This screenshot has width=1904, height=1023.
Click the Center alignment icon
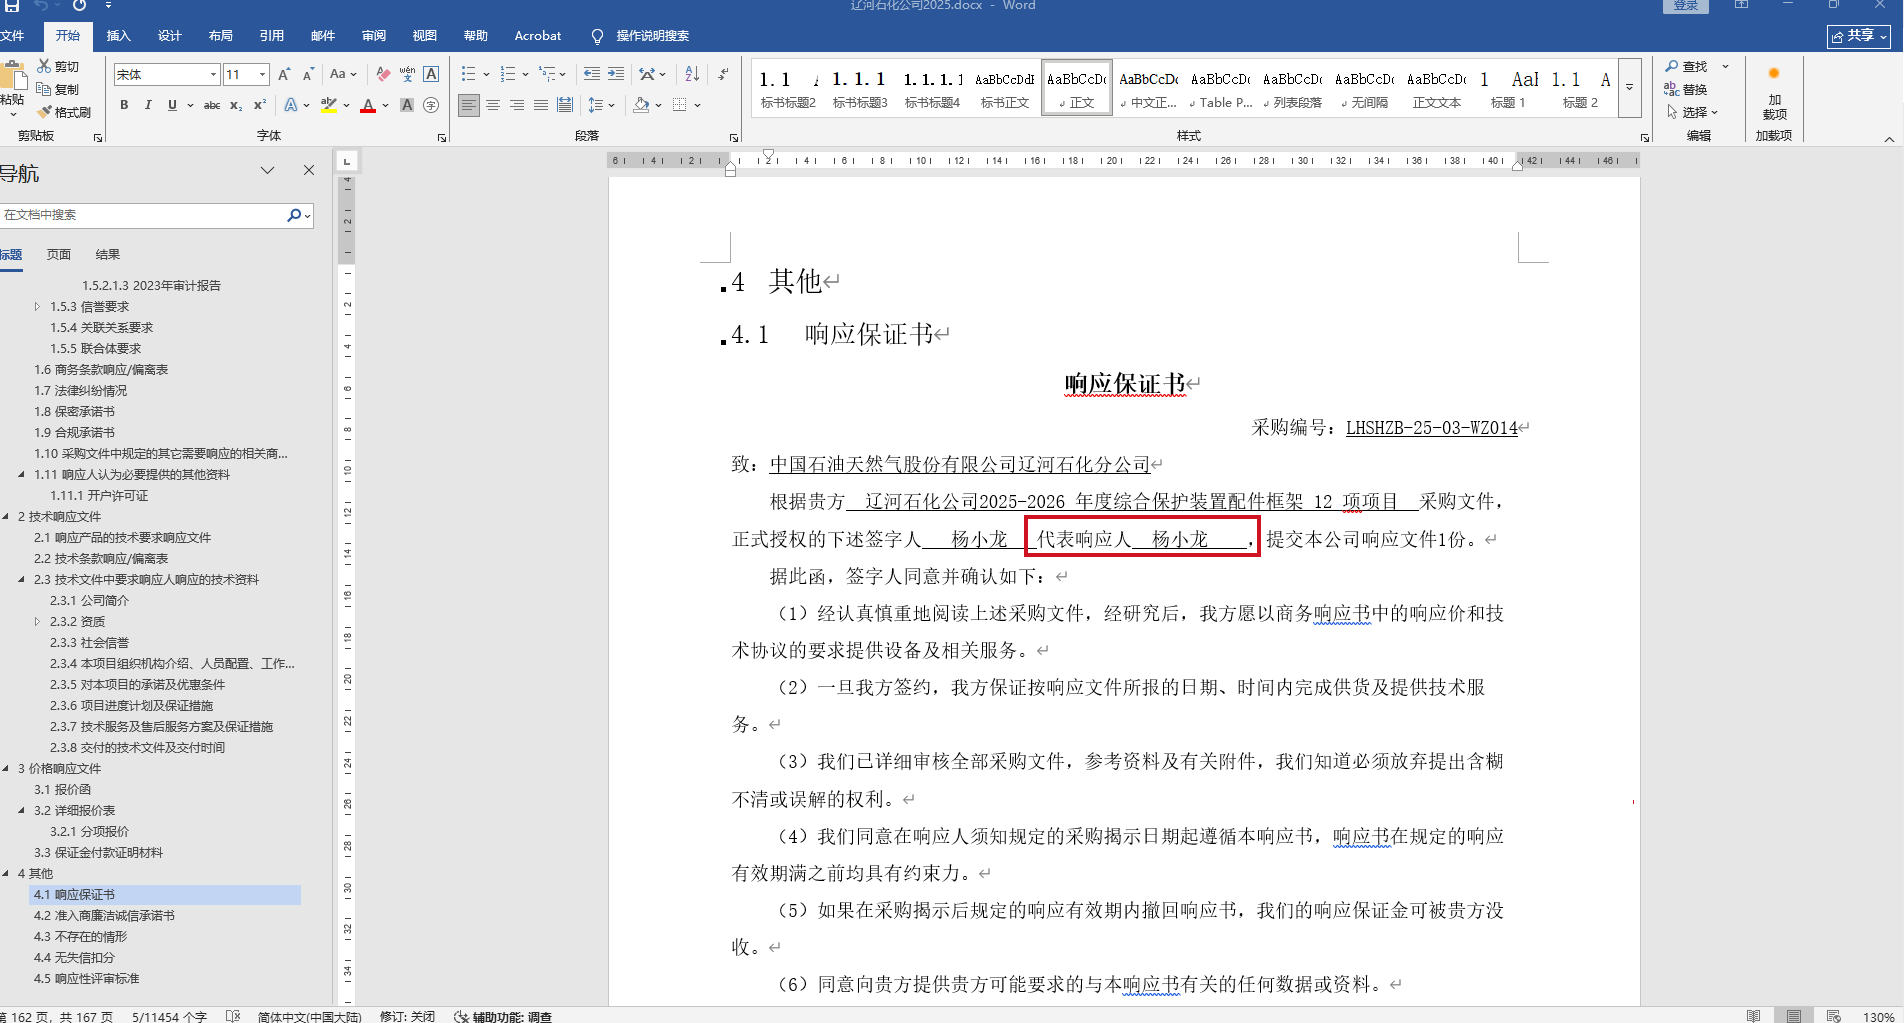point(493,105)
